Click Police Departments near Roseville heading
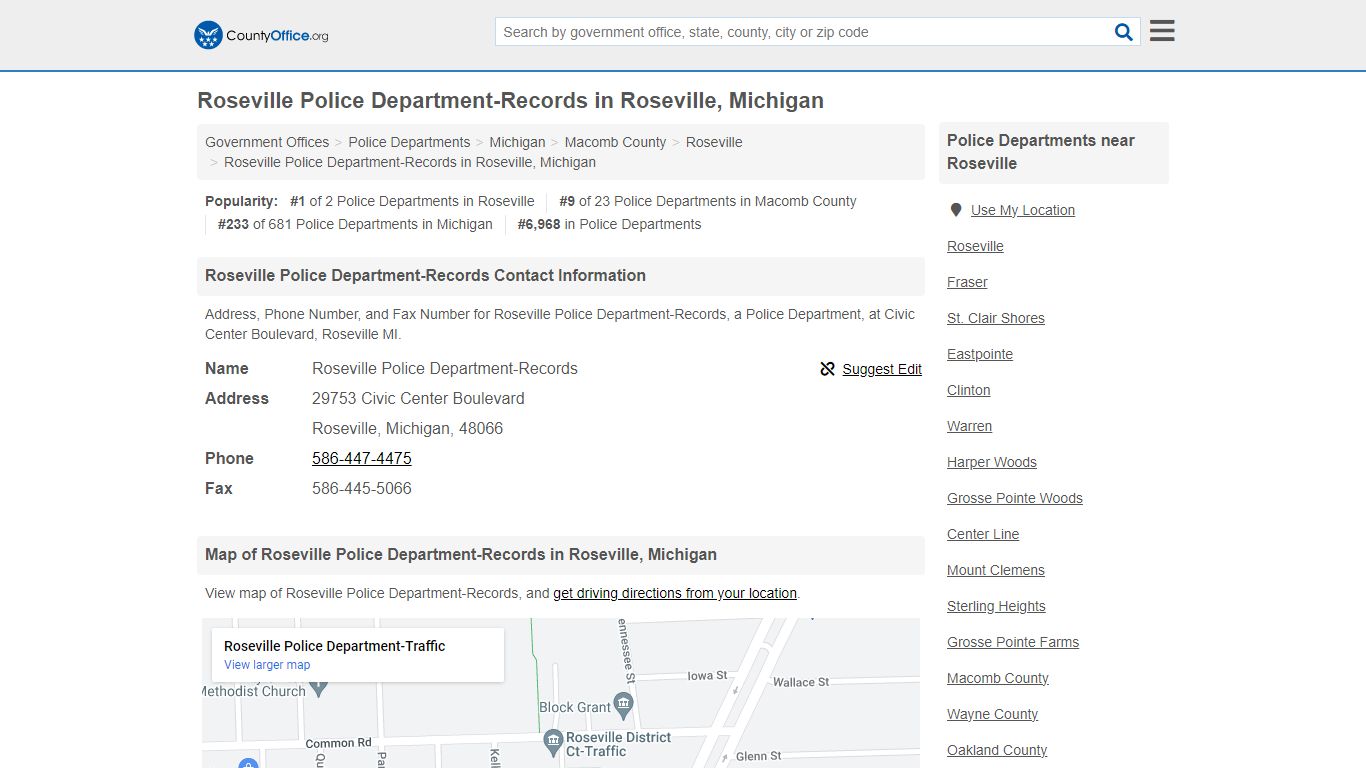 [x=1041, y=152]
